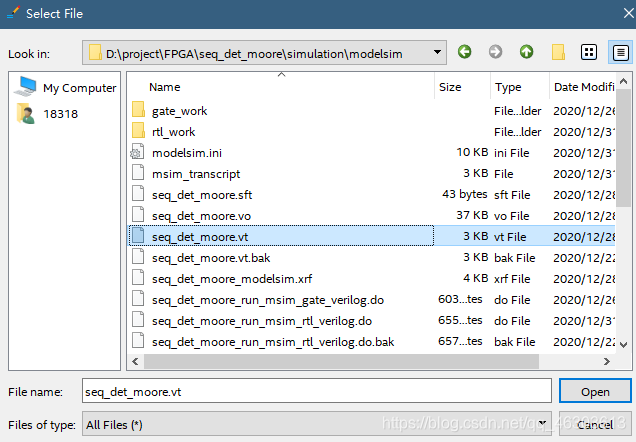Select seq_det_moore_run_msim_gate_verilog.do file name
636x442 pixels.
tap(268, 300)
